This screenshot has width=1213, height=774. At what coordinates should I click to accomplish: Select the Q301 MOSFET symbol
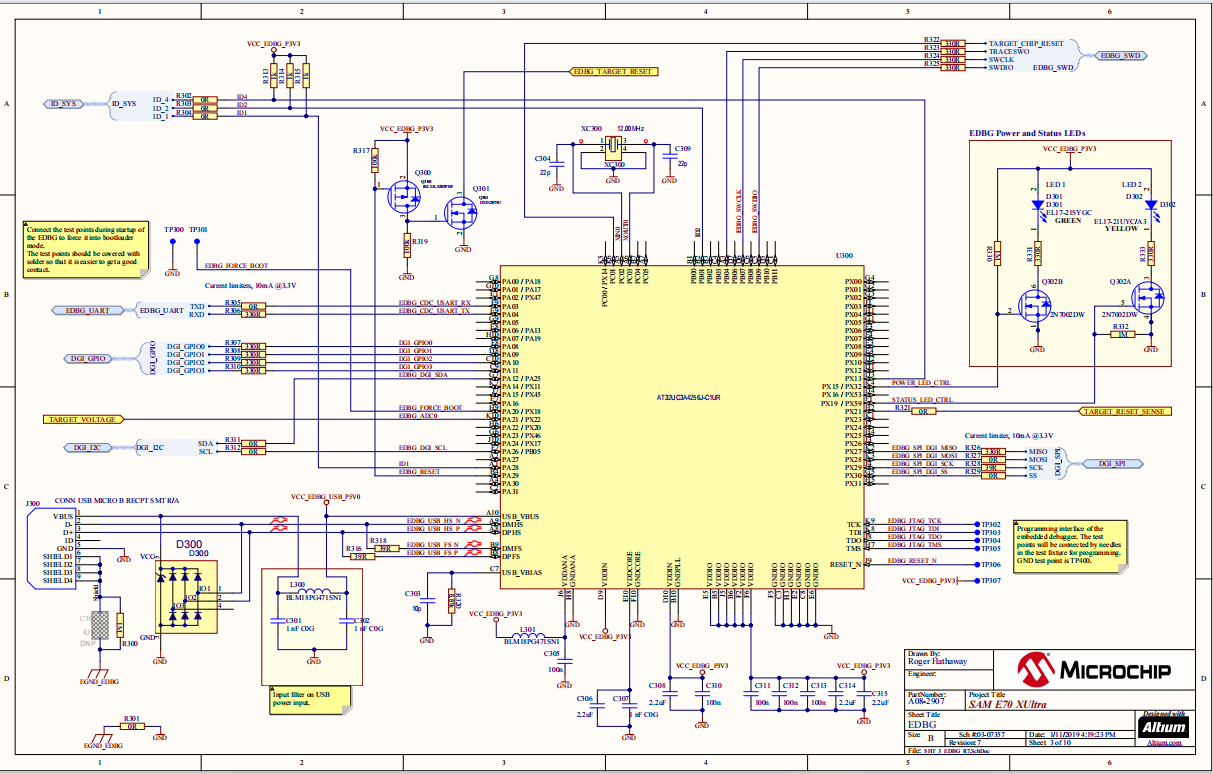[461, 212]
